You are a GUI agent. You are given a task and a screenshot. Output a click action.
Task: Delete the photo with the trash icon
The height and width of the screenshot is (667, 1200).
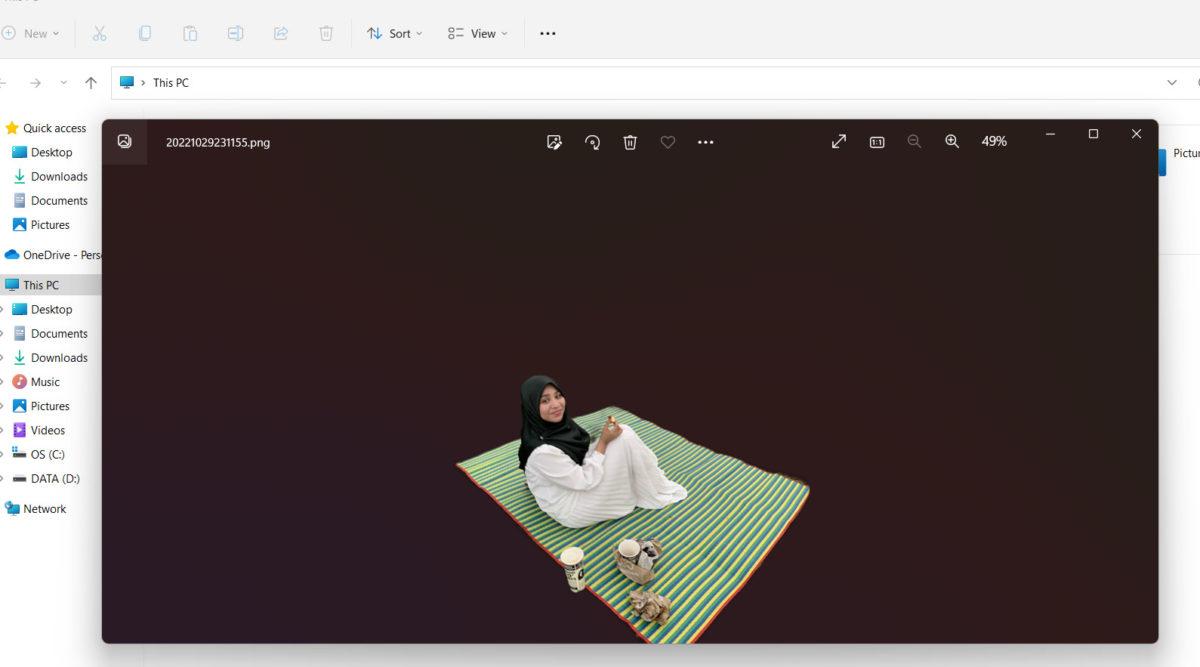click(x=630, y=142)
